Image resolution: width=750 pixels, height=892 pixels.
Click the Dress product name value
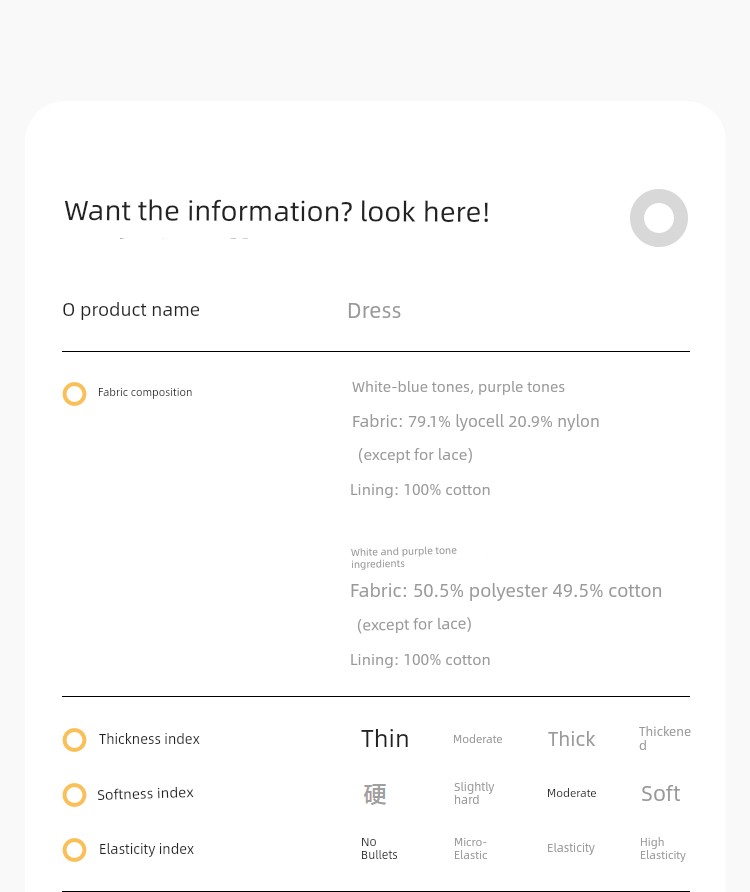(x=374, y=311)
